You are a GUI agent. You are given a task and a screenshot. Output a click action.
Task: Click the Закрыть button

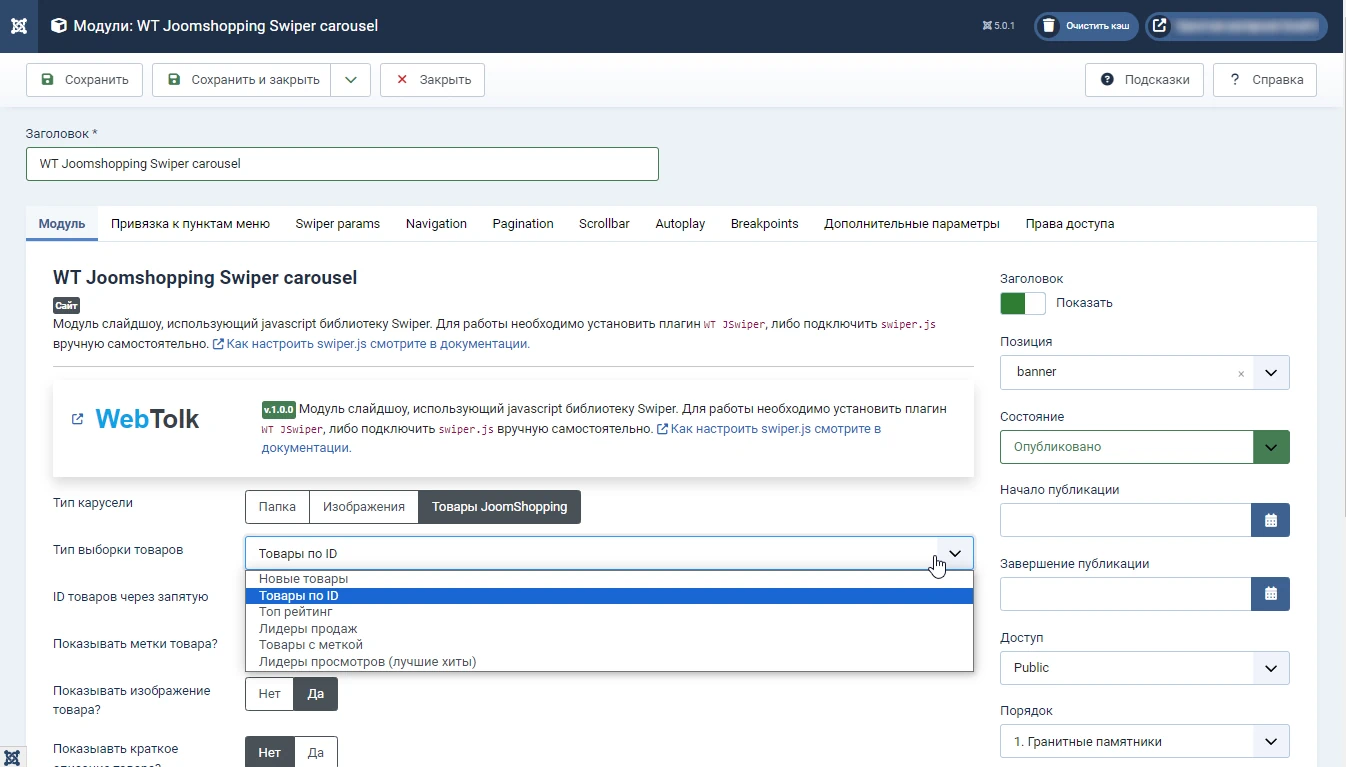(x=432, y=80)
